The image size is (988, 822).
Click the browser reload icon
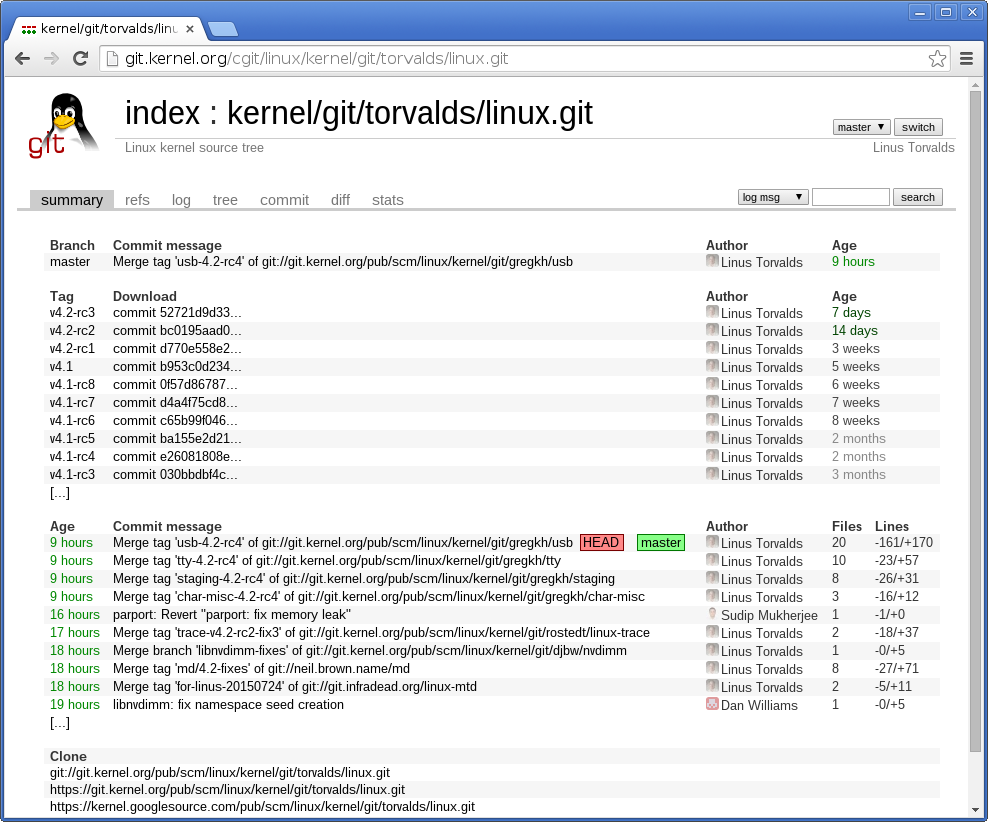point(81,59)
